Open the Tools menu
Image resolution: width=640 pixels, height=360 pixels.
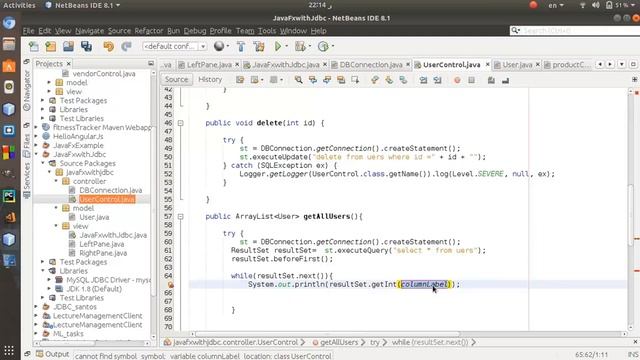(267, 31)
